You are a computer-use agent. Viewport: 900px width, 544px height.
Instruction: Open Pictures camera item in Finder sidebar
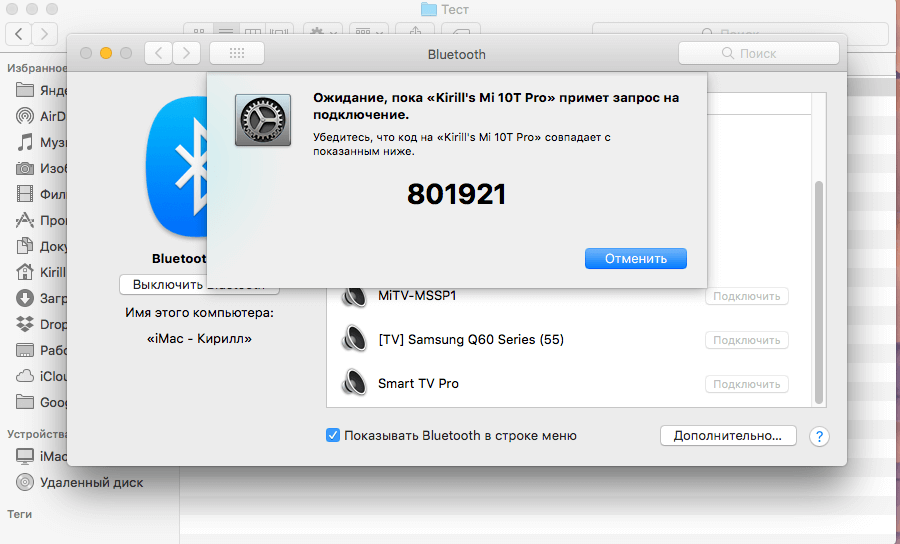click(x=40, y=169)
